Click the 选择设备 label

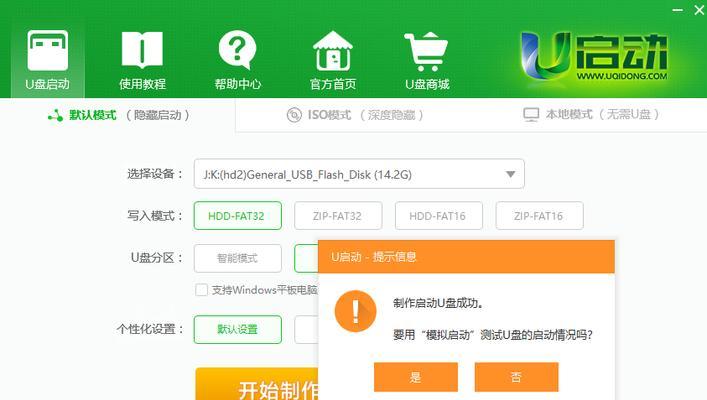[155, 174]
